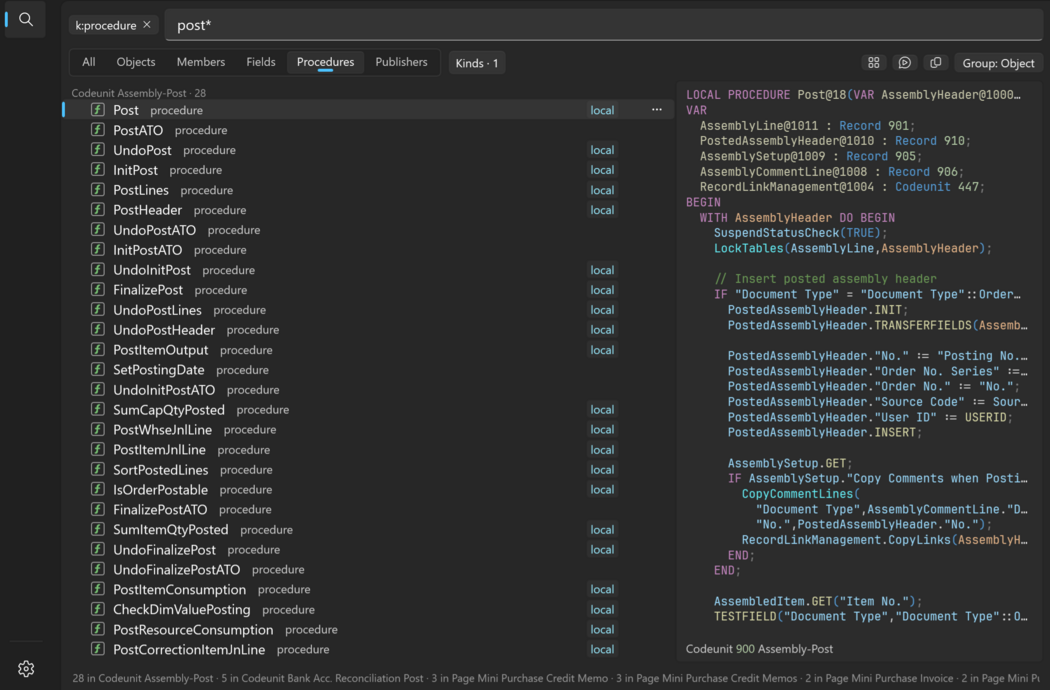Select the PostCorrectionItemJnlLine procedure row
Screen dimensions: 1050x690
pyautogui.click(x=368, y=649)
